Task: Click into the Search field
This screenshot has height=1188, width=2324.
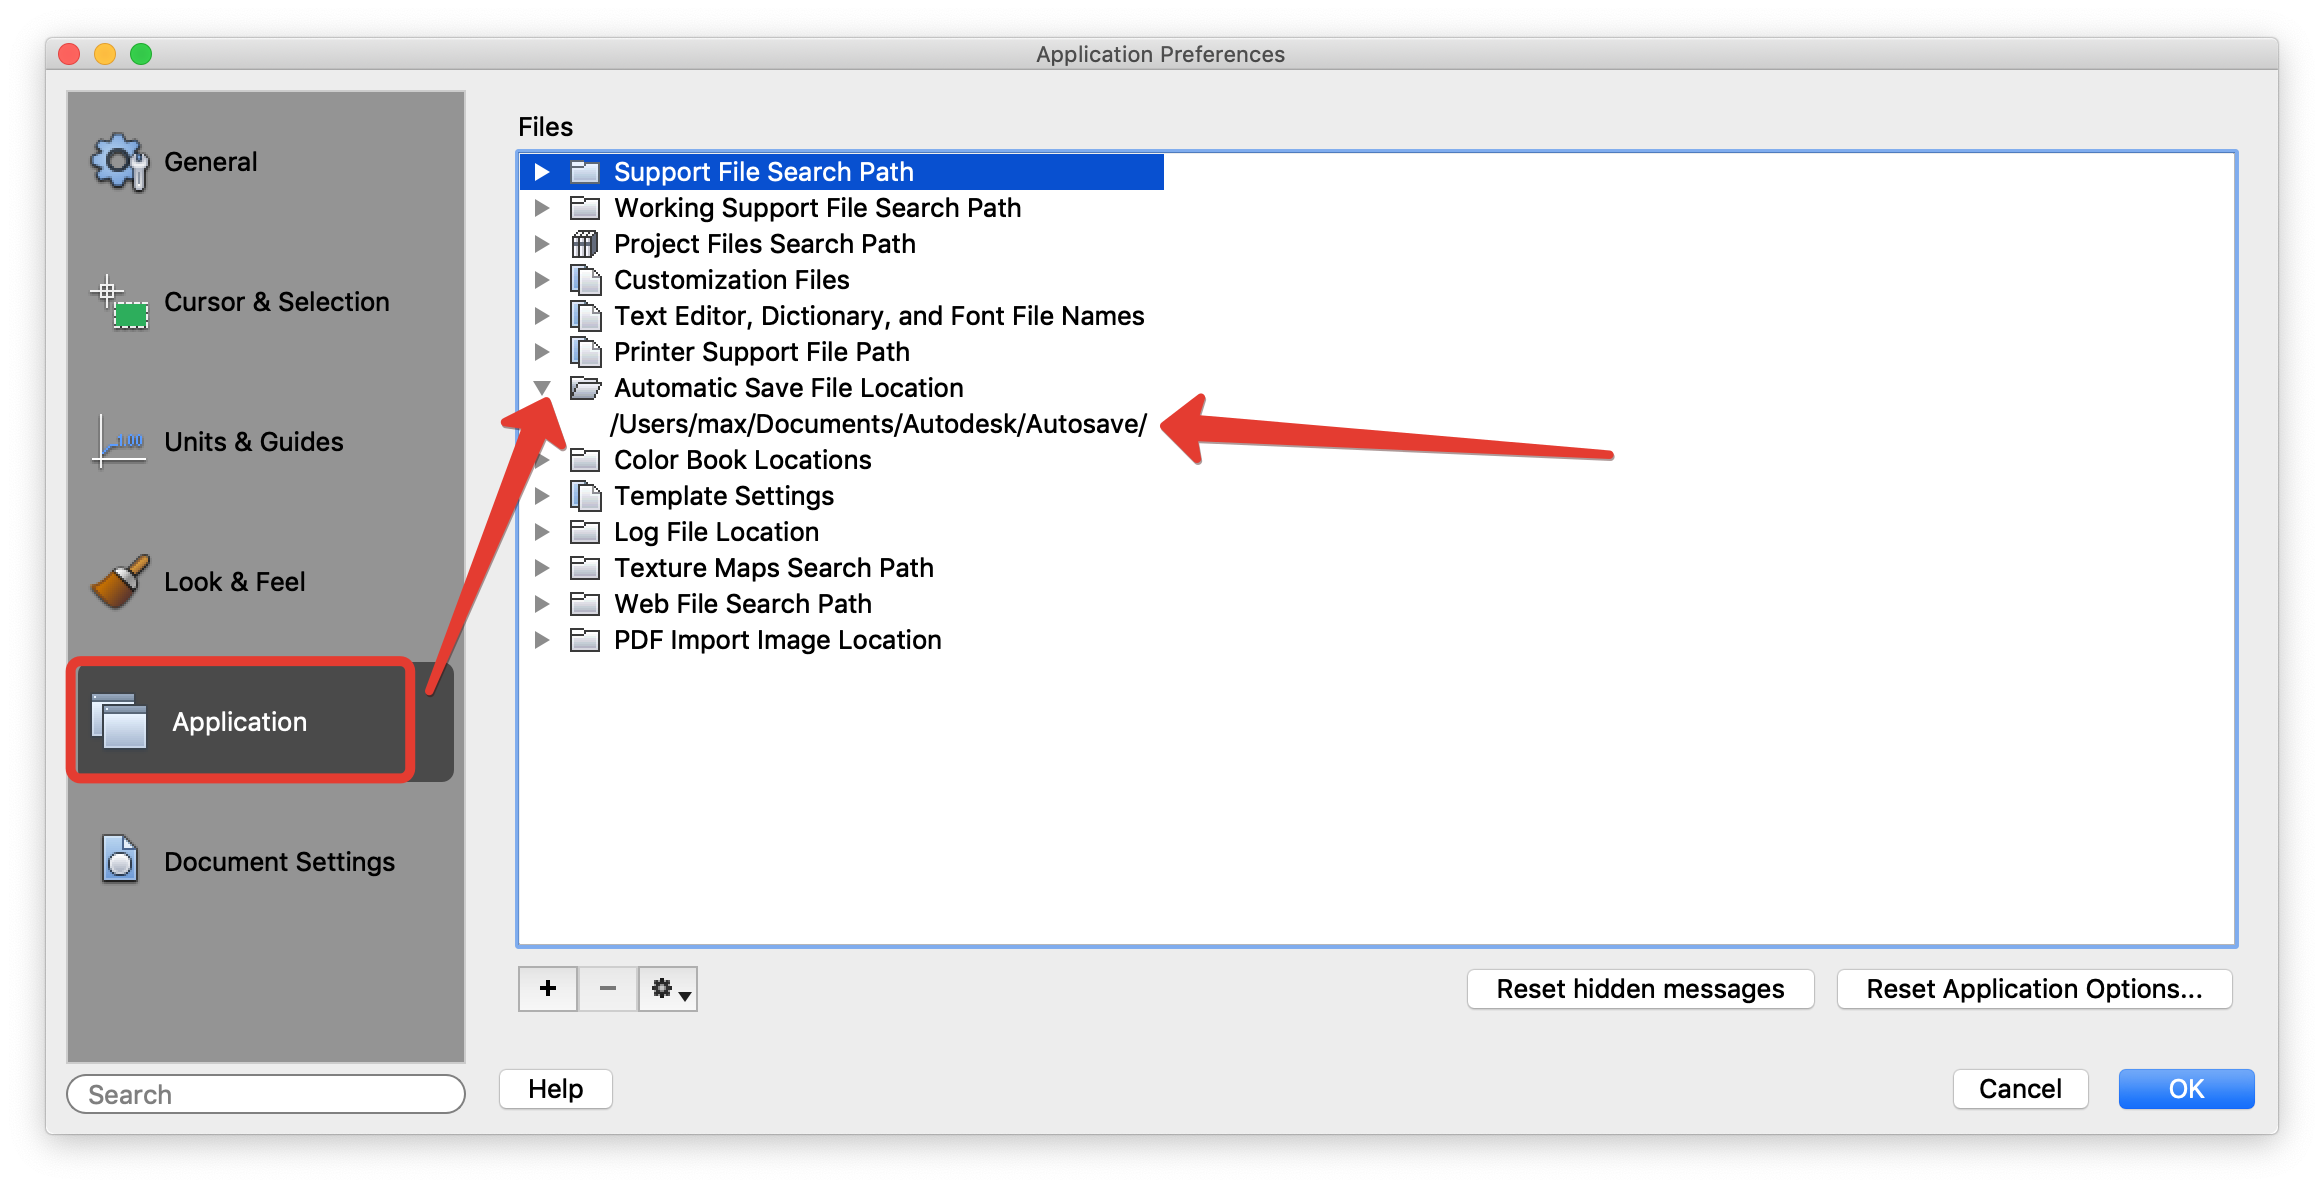Action: [x=266, y=1094]
